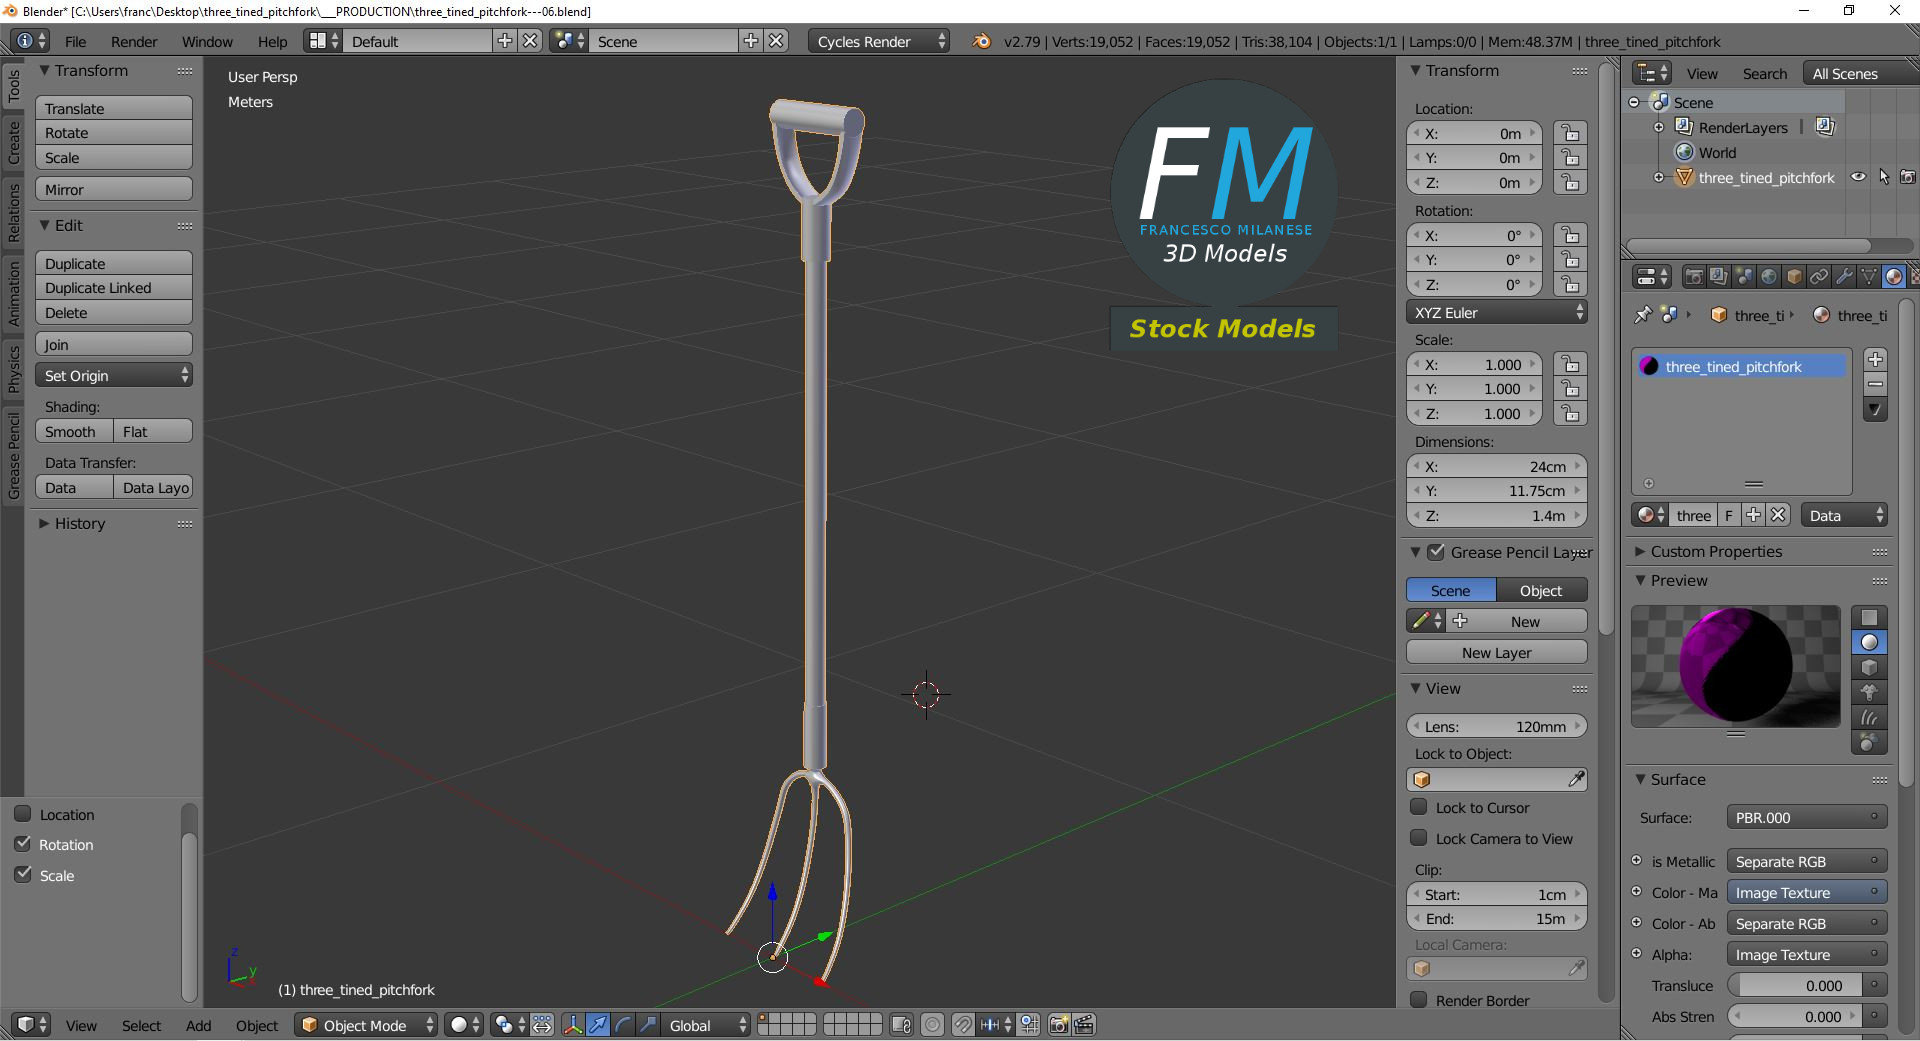Select the translate manipulator arrow icon
Screen dimensions: 1920x1041
598,1025
